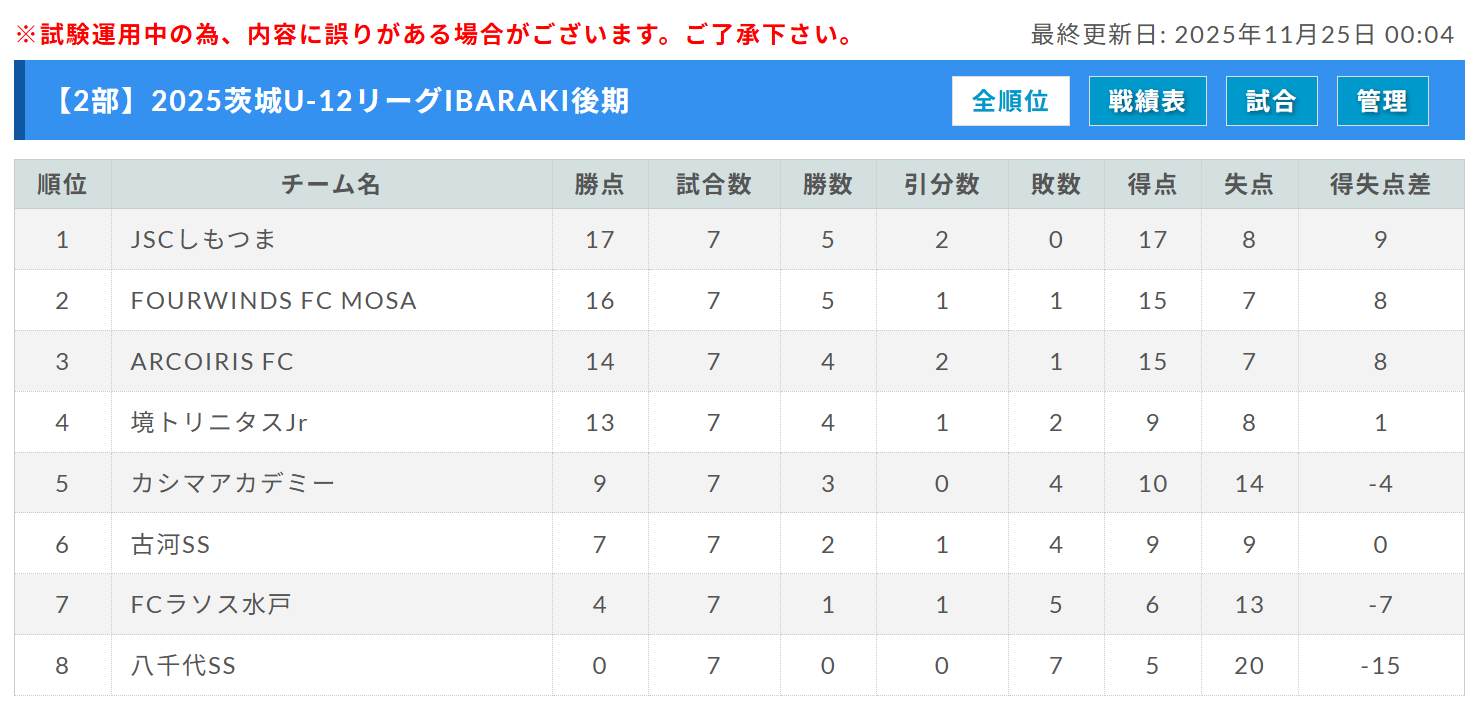Click the 順位 column header
Viewport: 1482px width, 713px height.
(62, 185)
